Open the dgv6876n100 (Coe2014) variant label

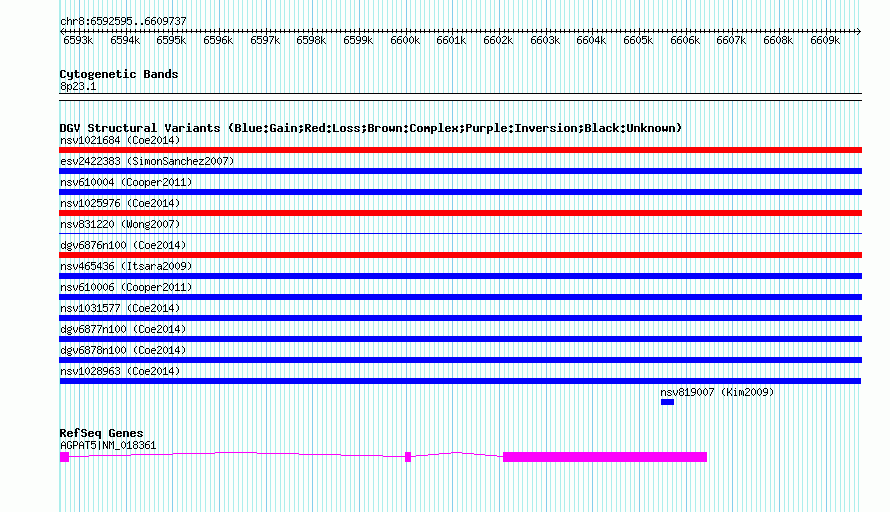tap(123, 245)
